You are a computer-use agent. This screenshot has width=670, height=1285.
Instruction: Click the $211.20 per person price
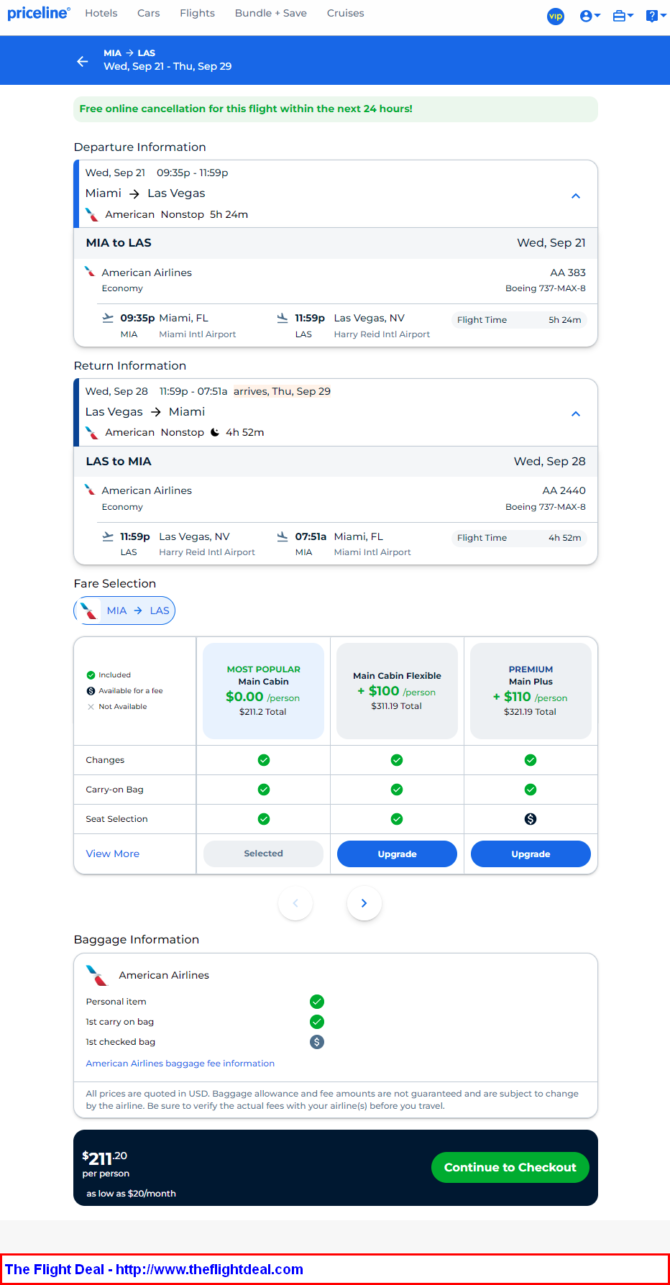point(105,1164)
